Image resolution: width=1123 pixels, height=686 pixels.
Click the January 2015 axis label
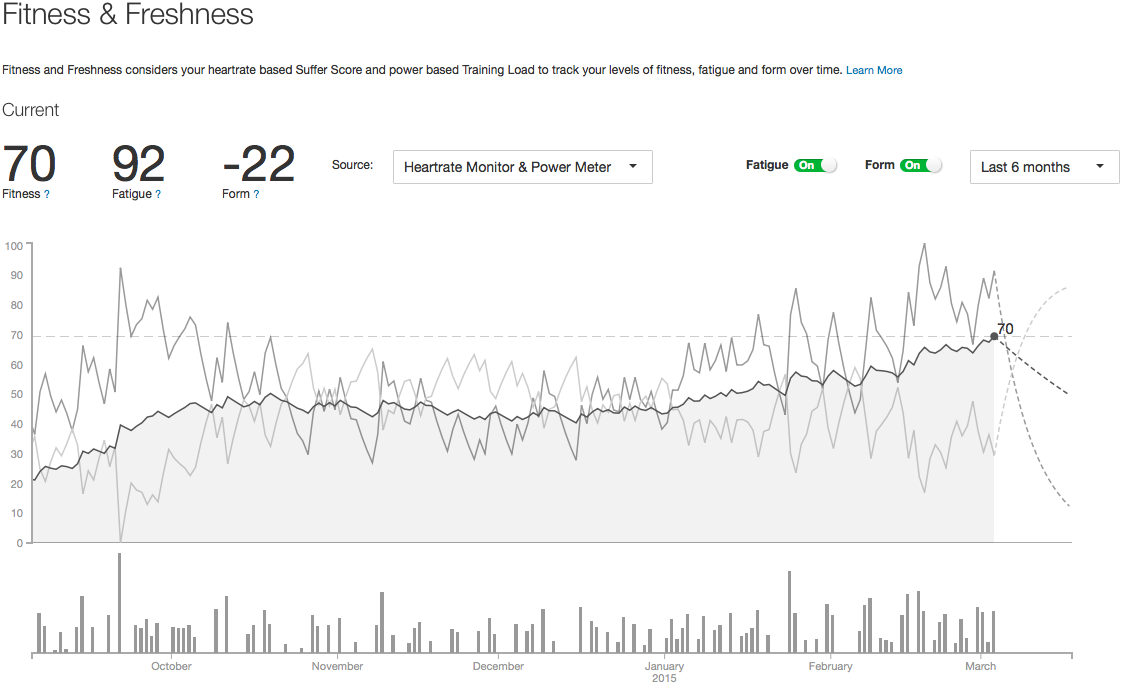point(664,671)
